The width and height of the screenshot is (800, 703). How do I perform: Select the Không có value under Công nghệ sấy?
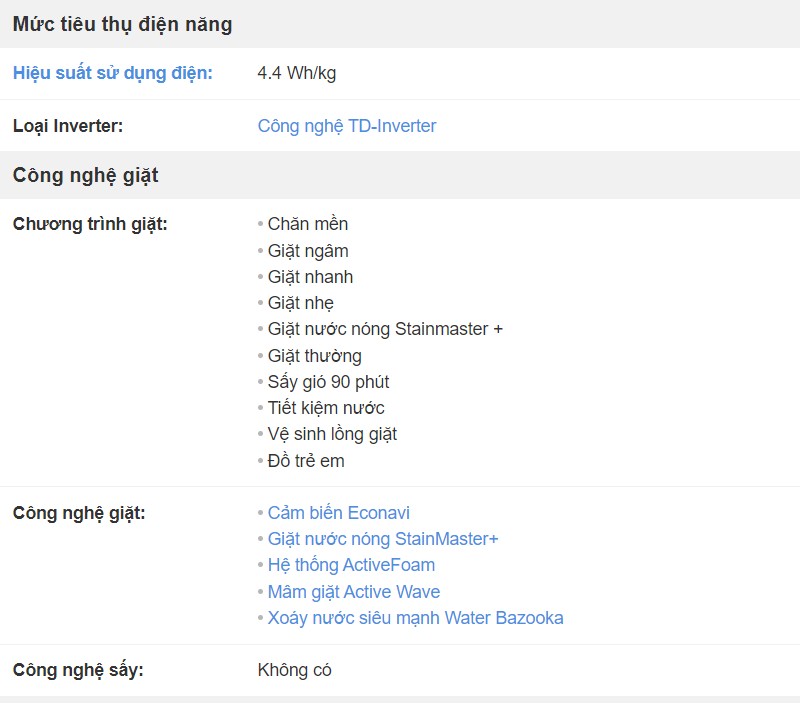294,670
